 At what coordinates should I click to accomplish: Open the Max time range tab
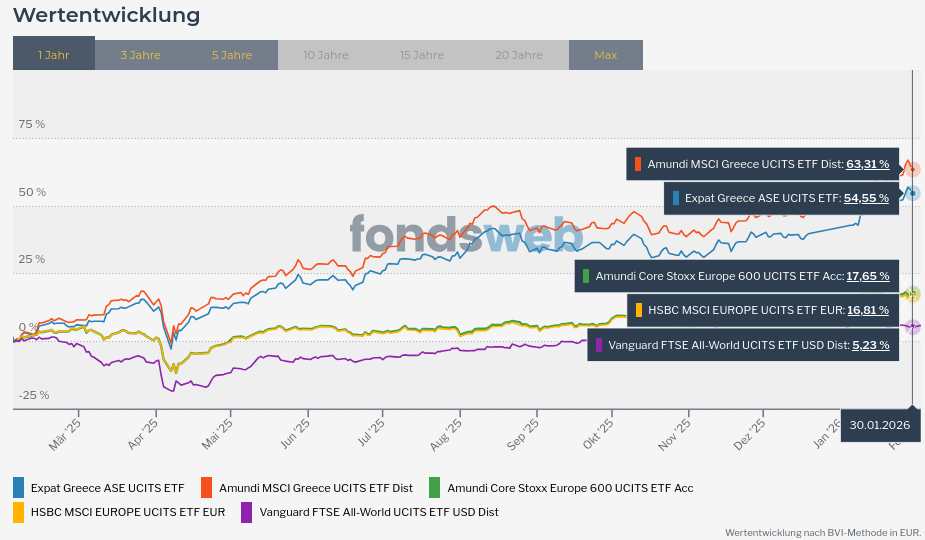point(606,55)
